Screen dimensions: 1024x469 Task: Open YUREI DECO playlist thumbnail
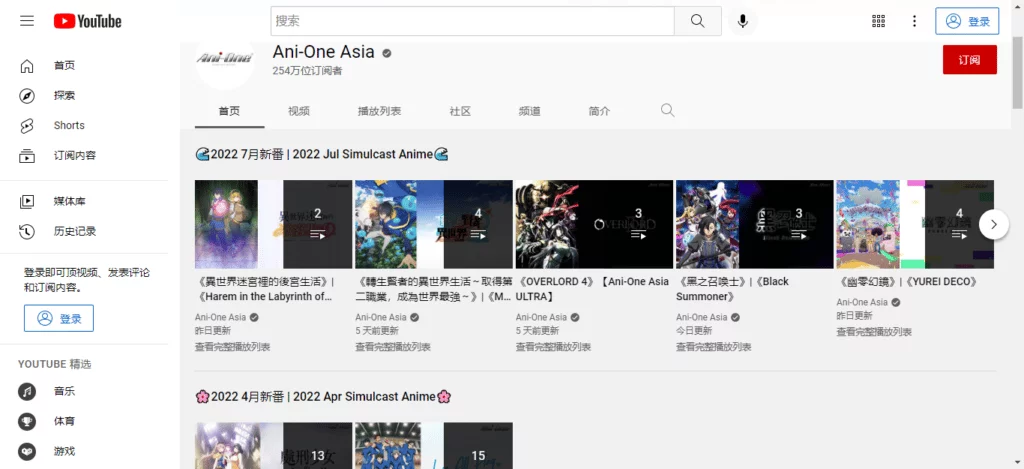tap(915, 224)
